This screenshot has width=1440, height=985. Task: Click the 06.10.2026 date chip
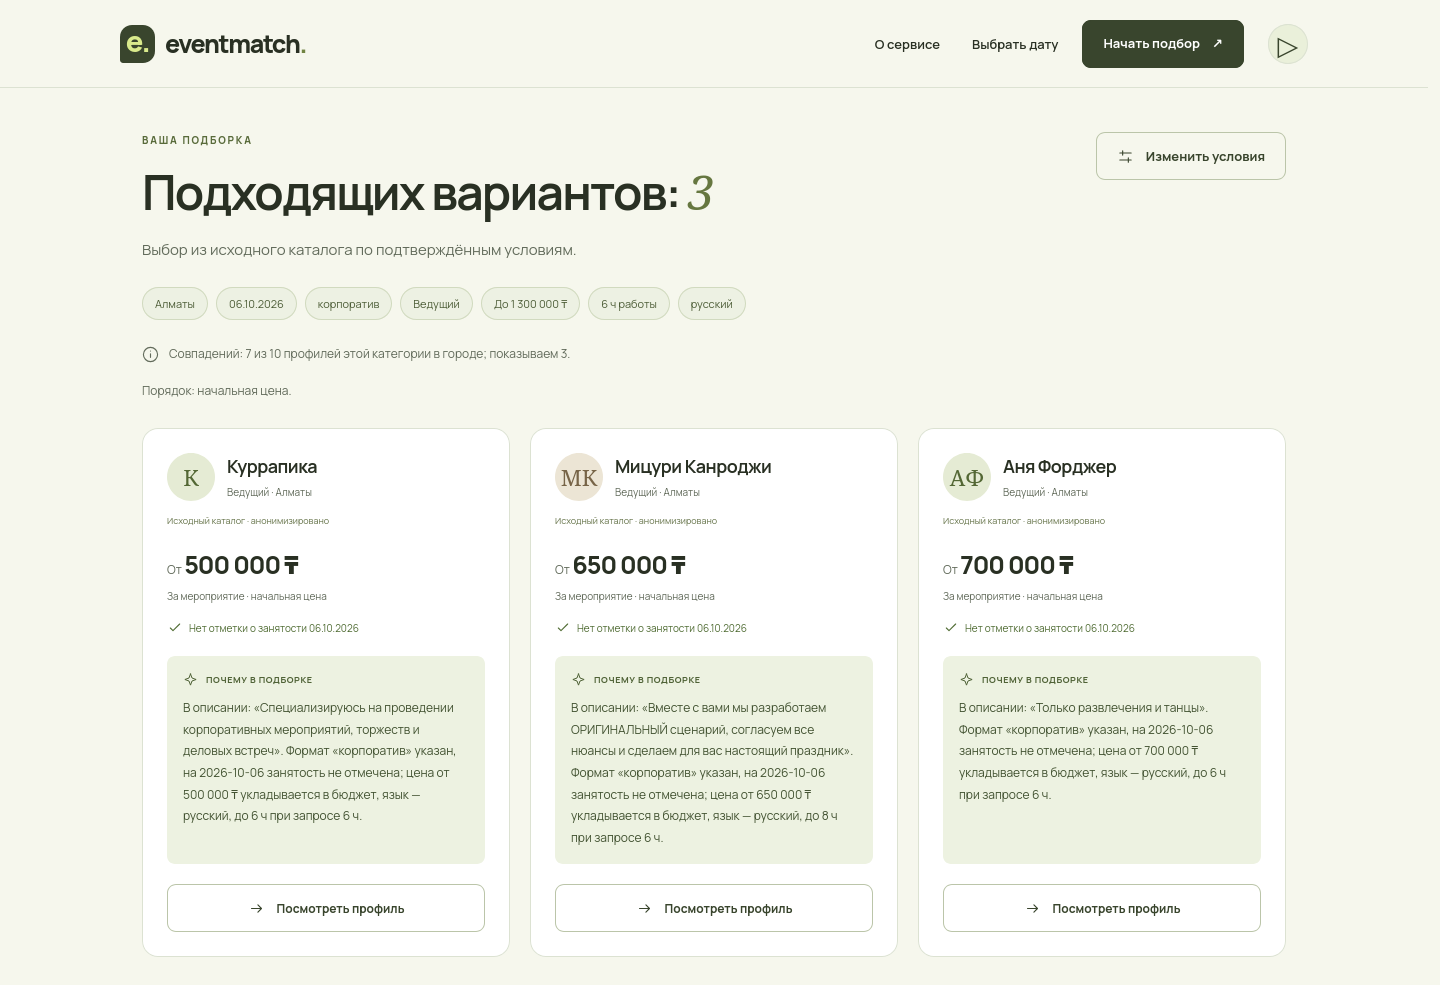[x=256, y=304]
